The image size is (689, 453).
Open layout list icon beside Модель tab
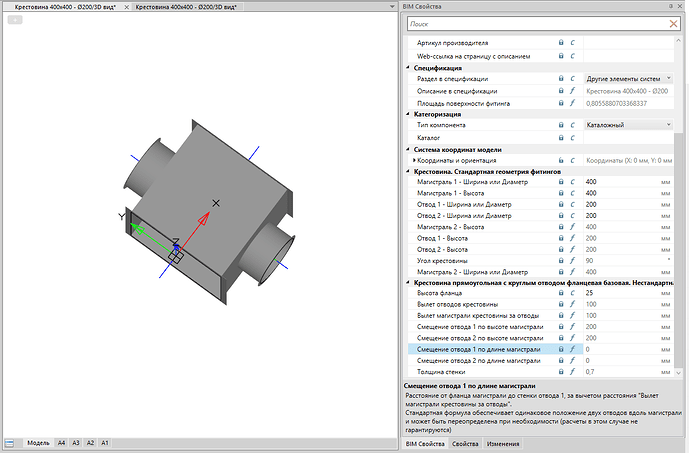point(9,443)
